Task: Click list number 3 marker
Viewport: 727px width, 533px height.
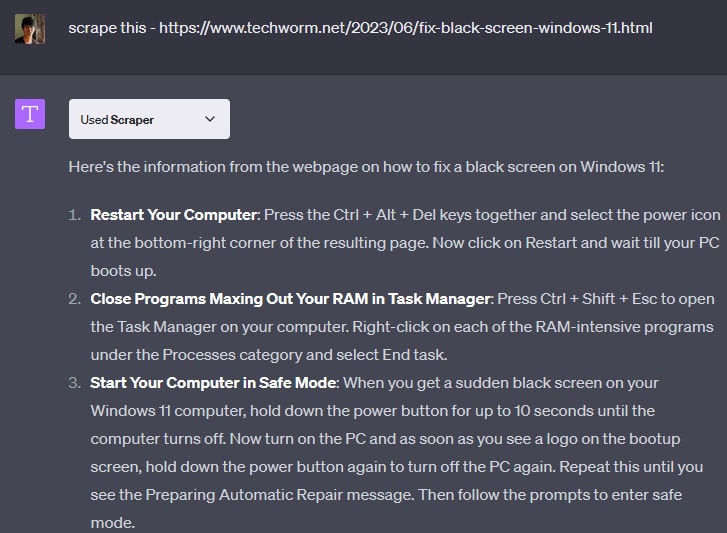Action: [x=76, y=382]
